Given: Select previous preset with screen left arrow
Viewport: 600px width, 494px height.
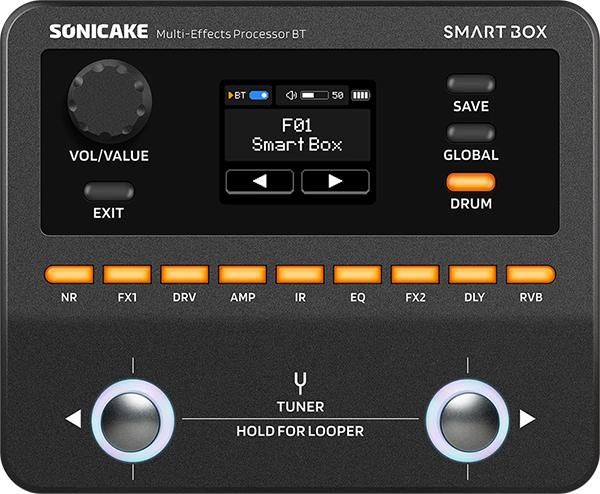Looking at the screenshot, I should 260,181.
